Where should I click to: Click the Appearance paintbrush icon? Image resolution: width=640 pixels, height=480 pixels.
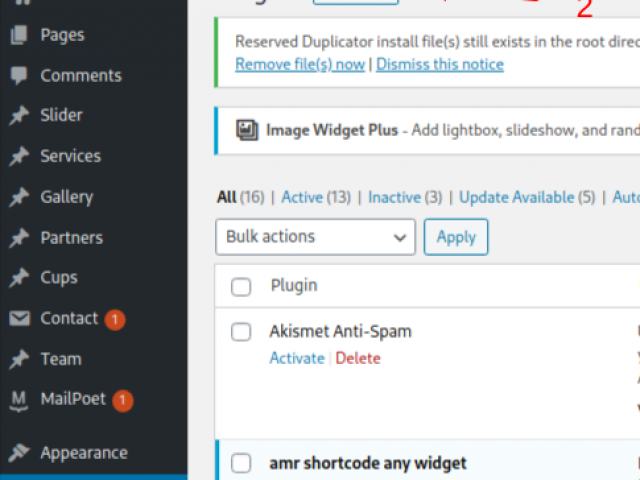[x=19, y=453]
